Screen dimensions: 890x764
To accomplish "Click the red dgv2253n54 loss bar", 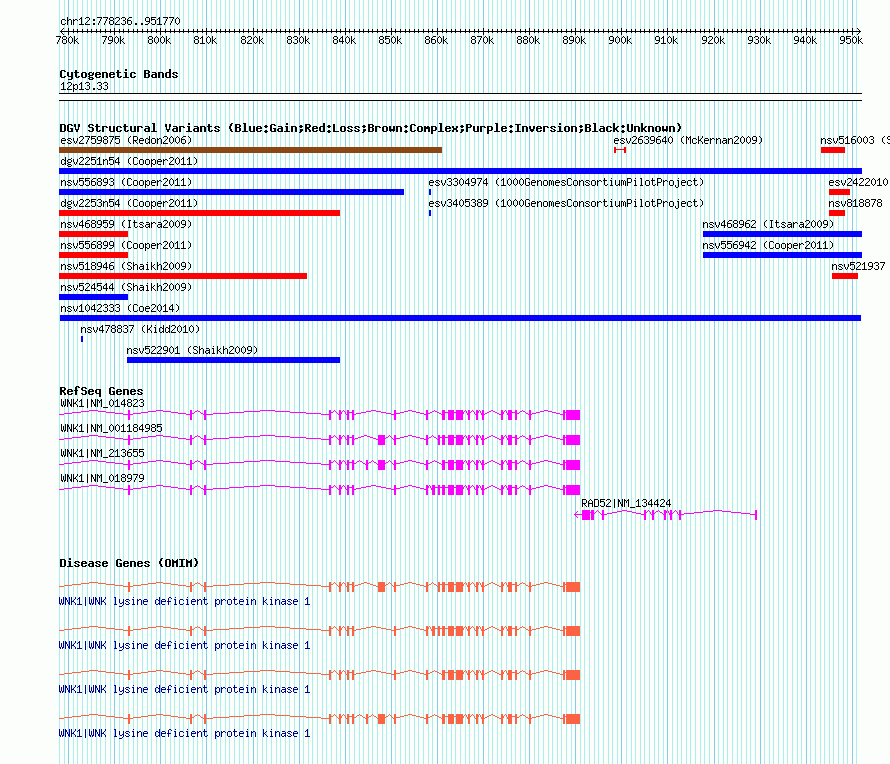I will (x=200, y=213).
